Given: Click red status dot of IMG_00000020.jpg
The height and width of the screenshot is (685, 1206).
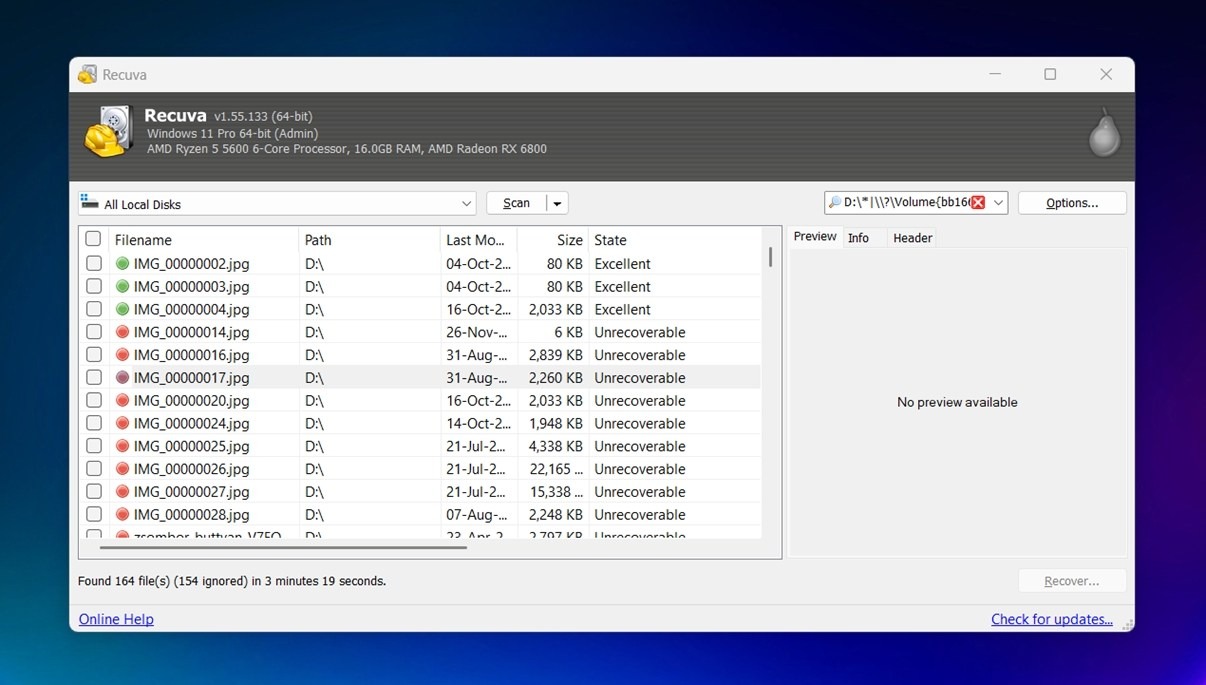Looking at the screenshot, I should (122, 401).
